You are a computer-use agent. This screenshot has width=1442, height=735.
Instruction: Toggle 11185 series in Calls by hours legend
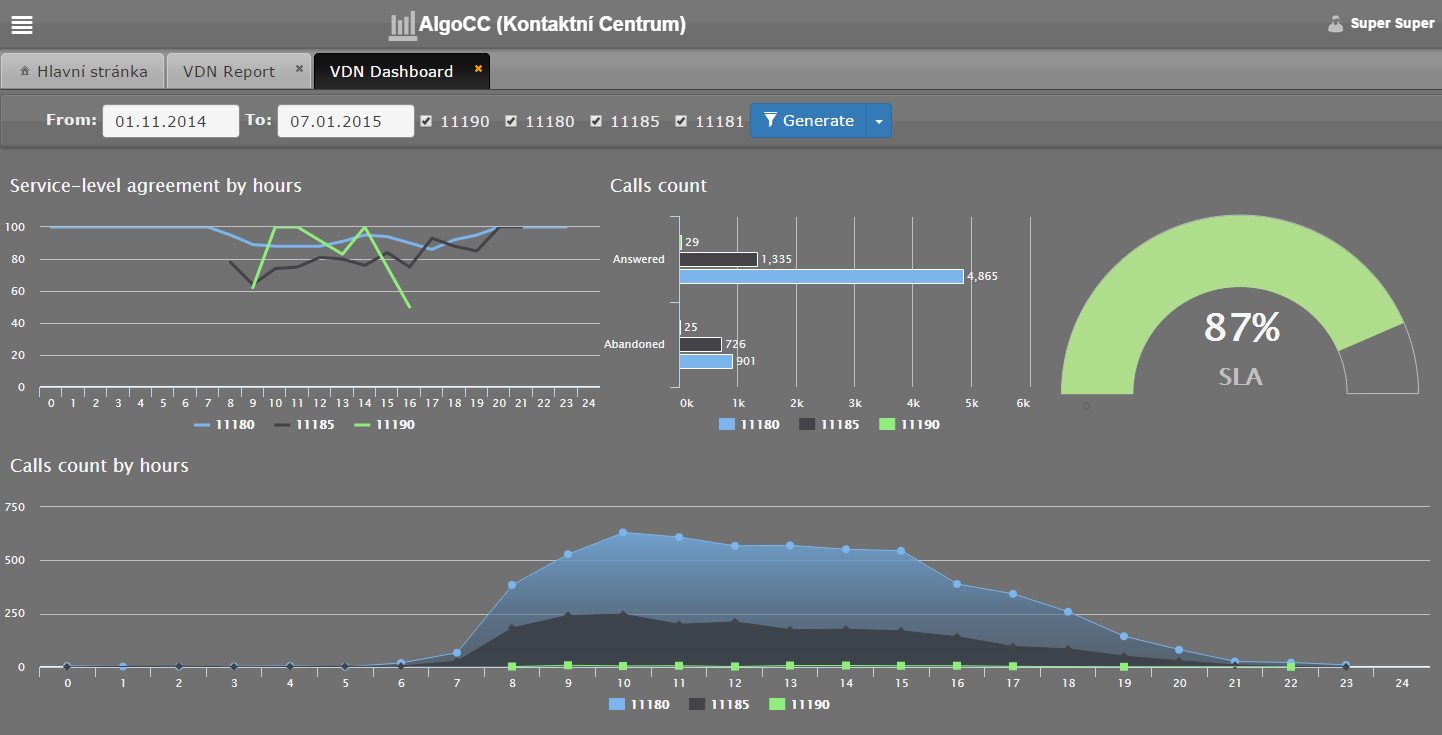pos(718,704)
